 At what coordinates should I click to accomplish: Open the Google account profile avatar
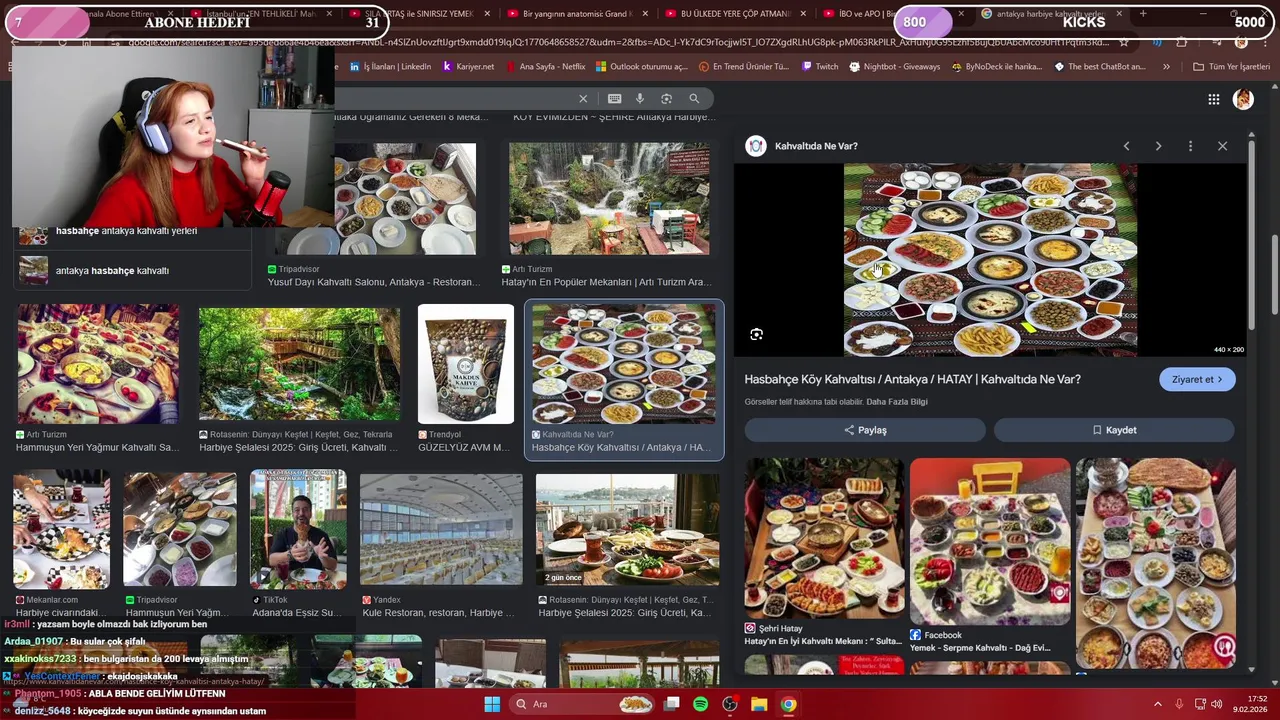click(1243, 99)
